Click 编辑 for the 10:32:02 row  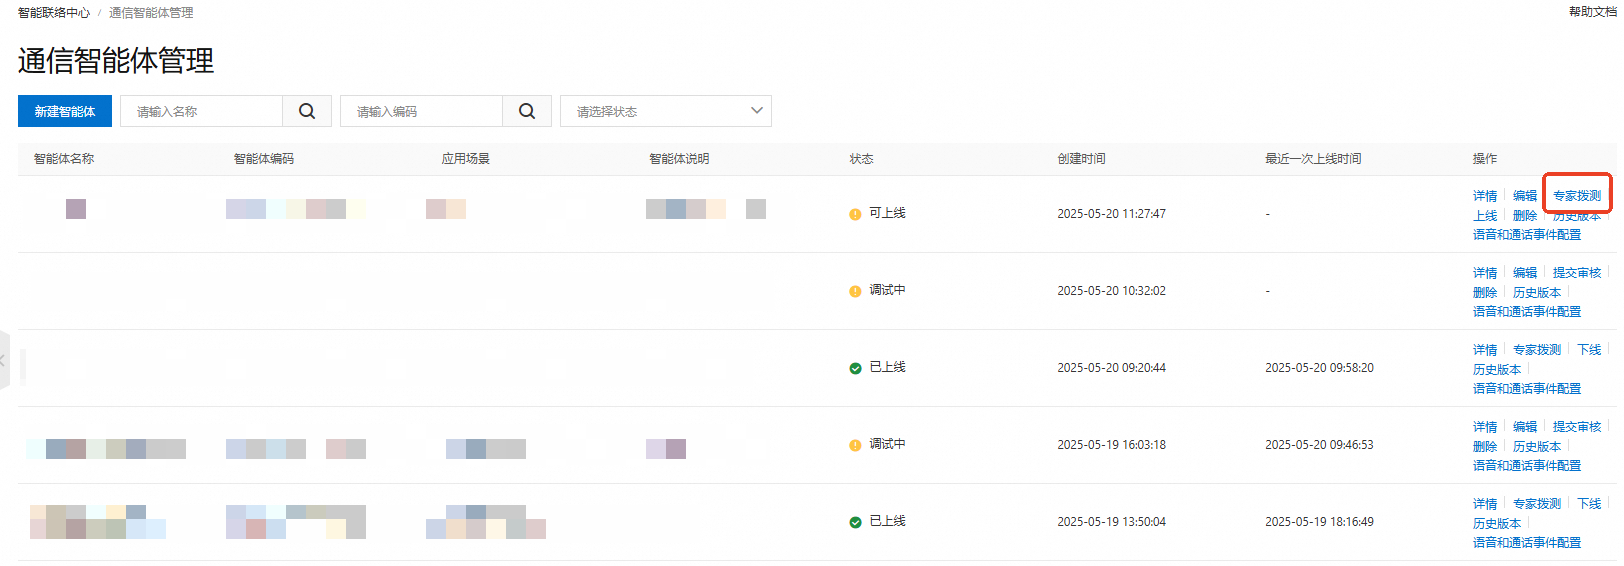tap(1525, 273)
